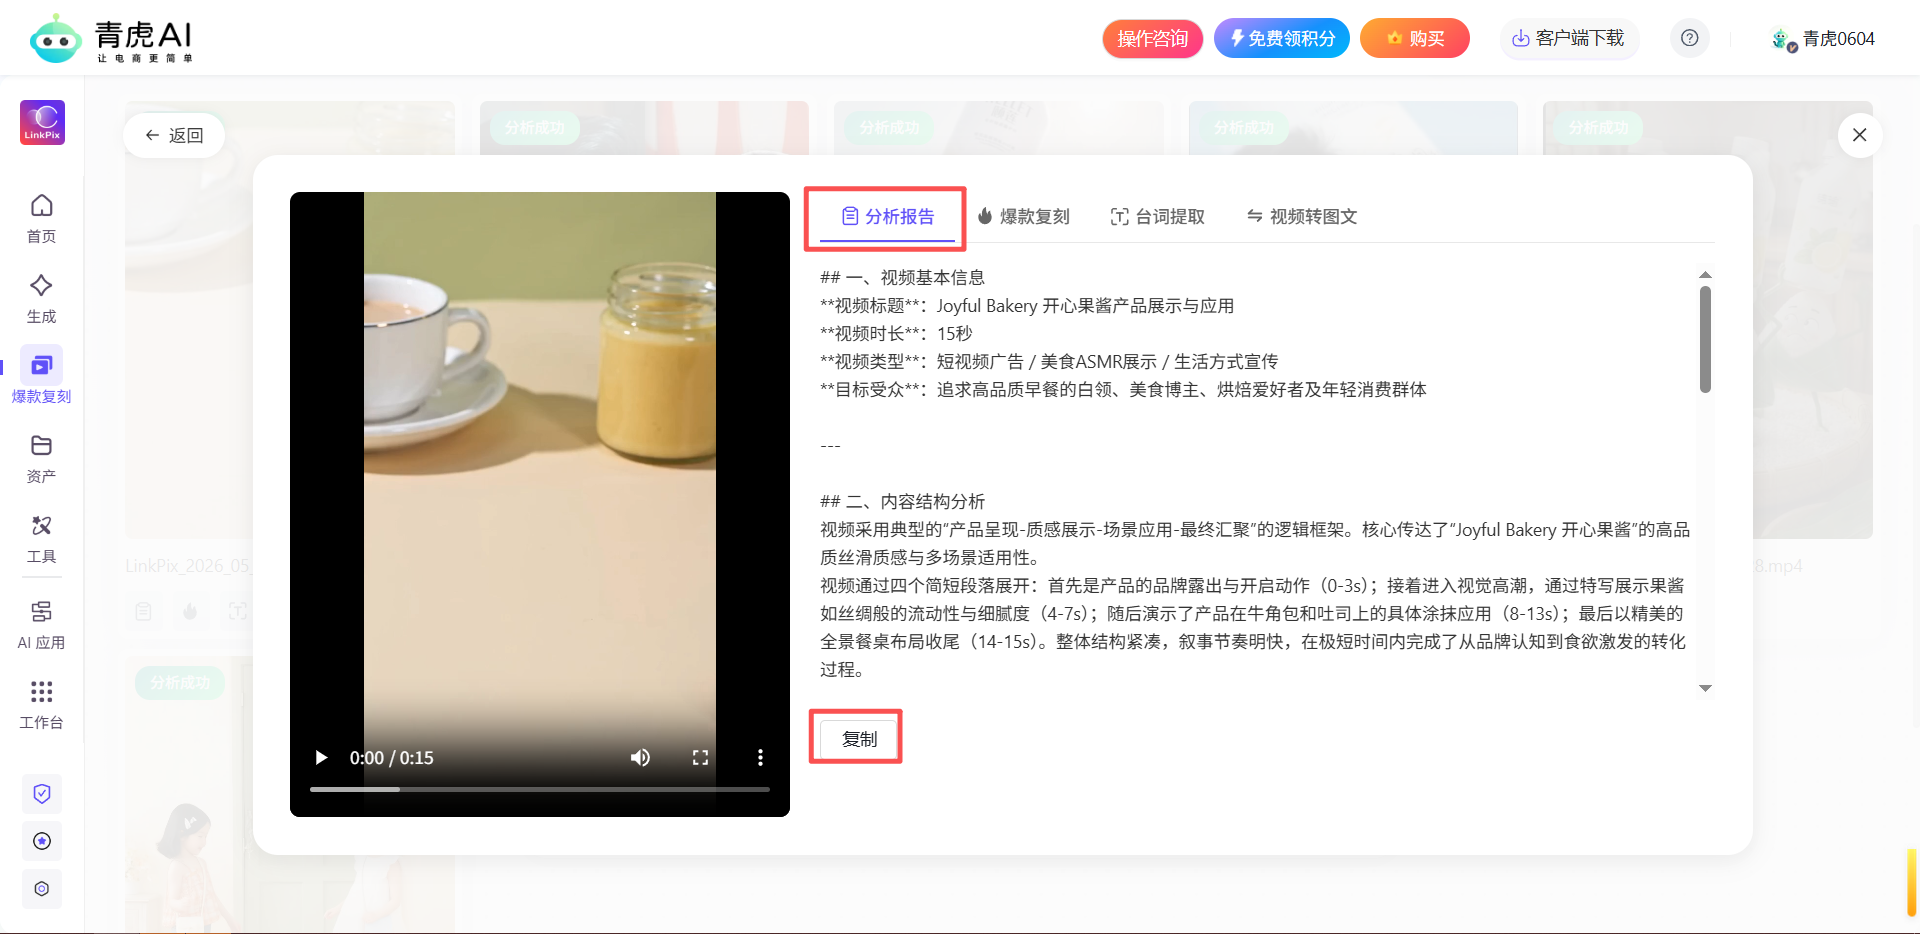Click 免费领积分 button
This screenshot has height=934, width=1920.
pyautogui.click(x=1282, y=38)
